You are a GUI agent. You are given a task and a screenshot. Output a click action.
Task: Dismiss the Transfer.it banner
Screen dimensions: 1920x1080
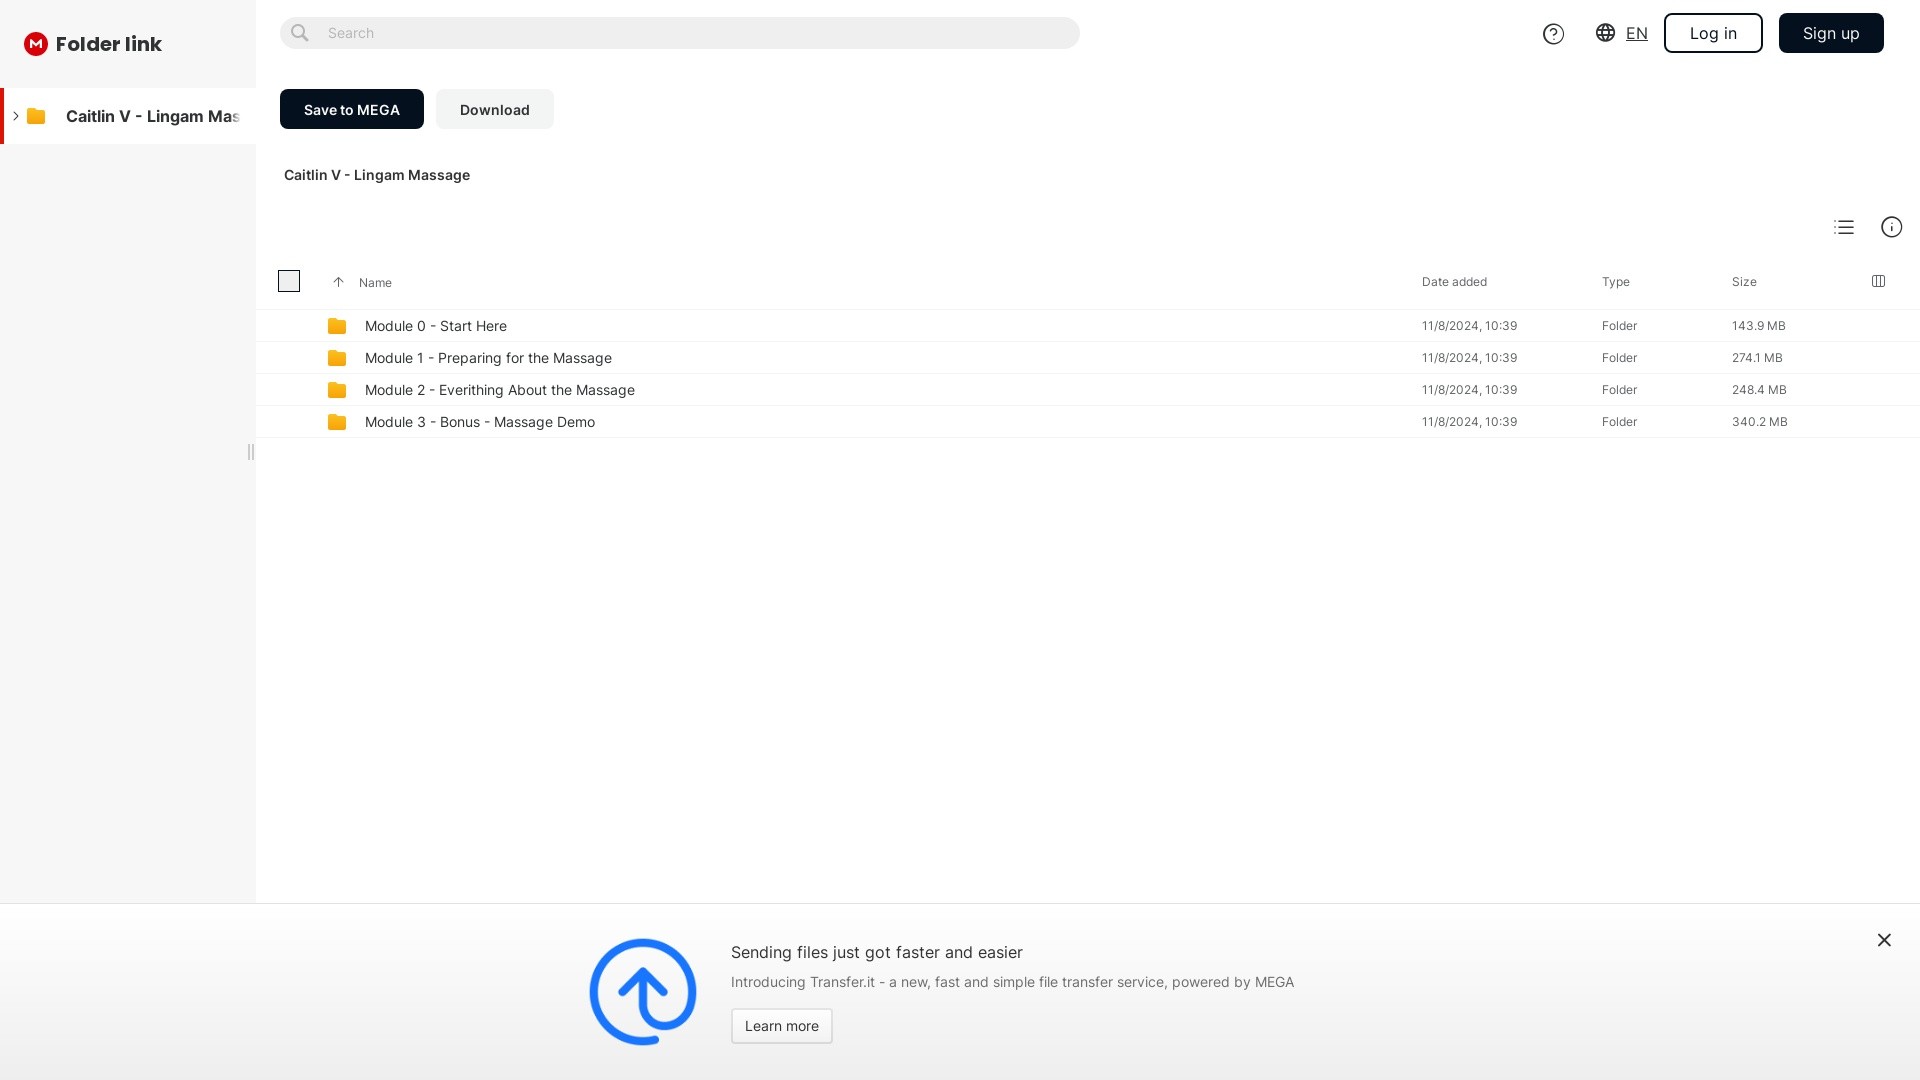click(x=1884, y=940)
